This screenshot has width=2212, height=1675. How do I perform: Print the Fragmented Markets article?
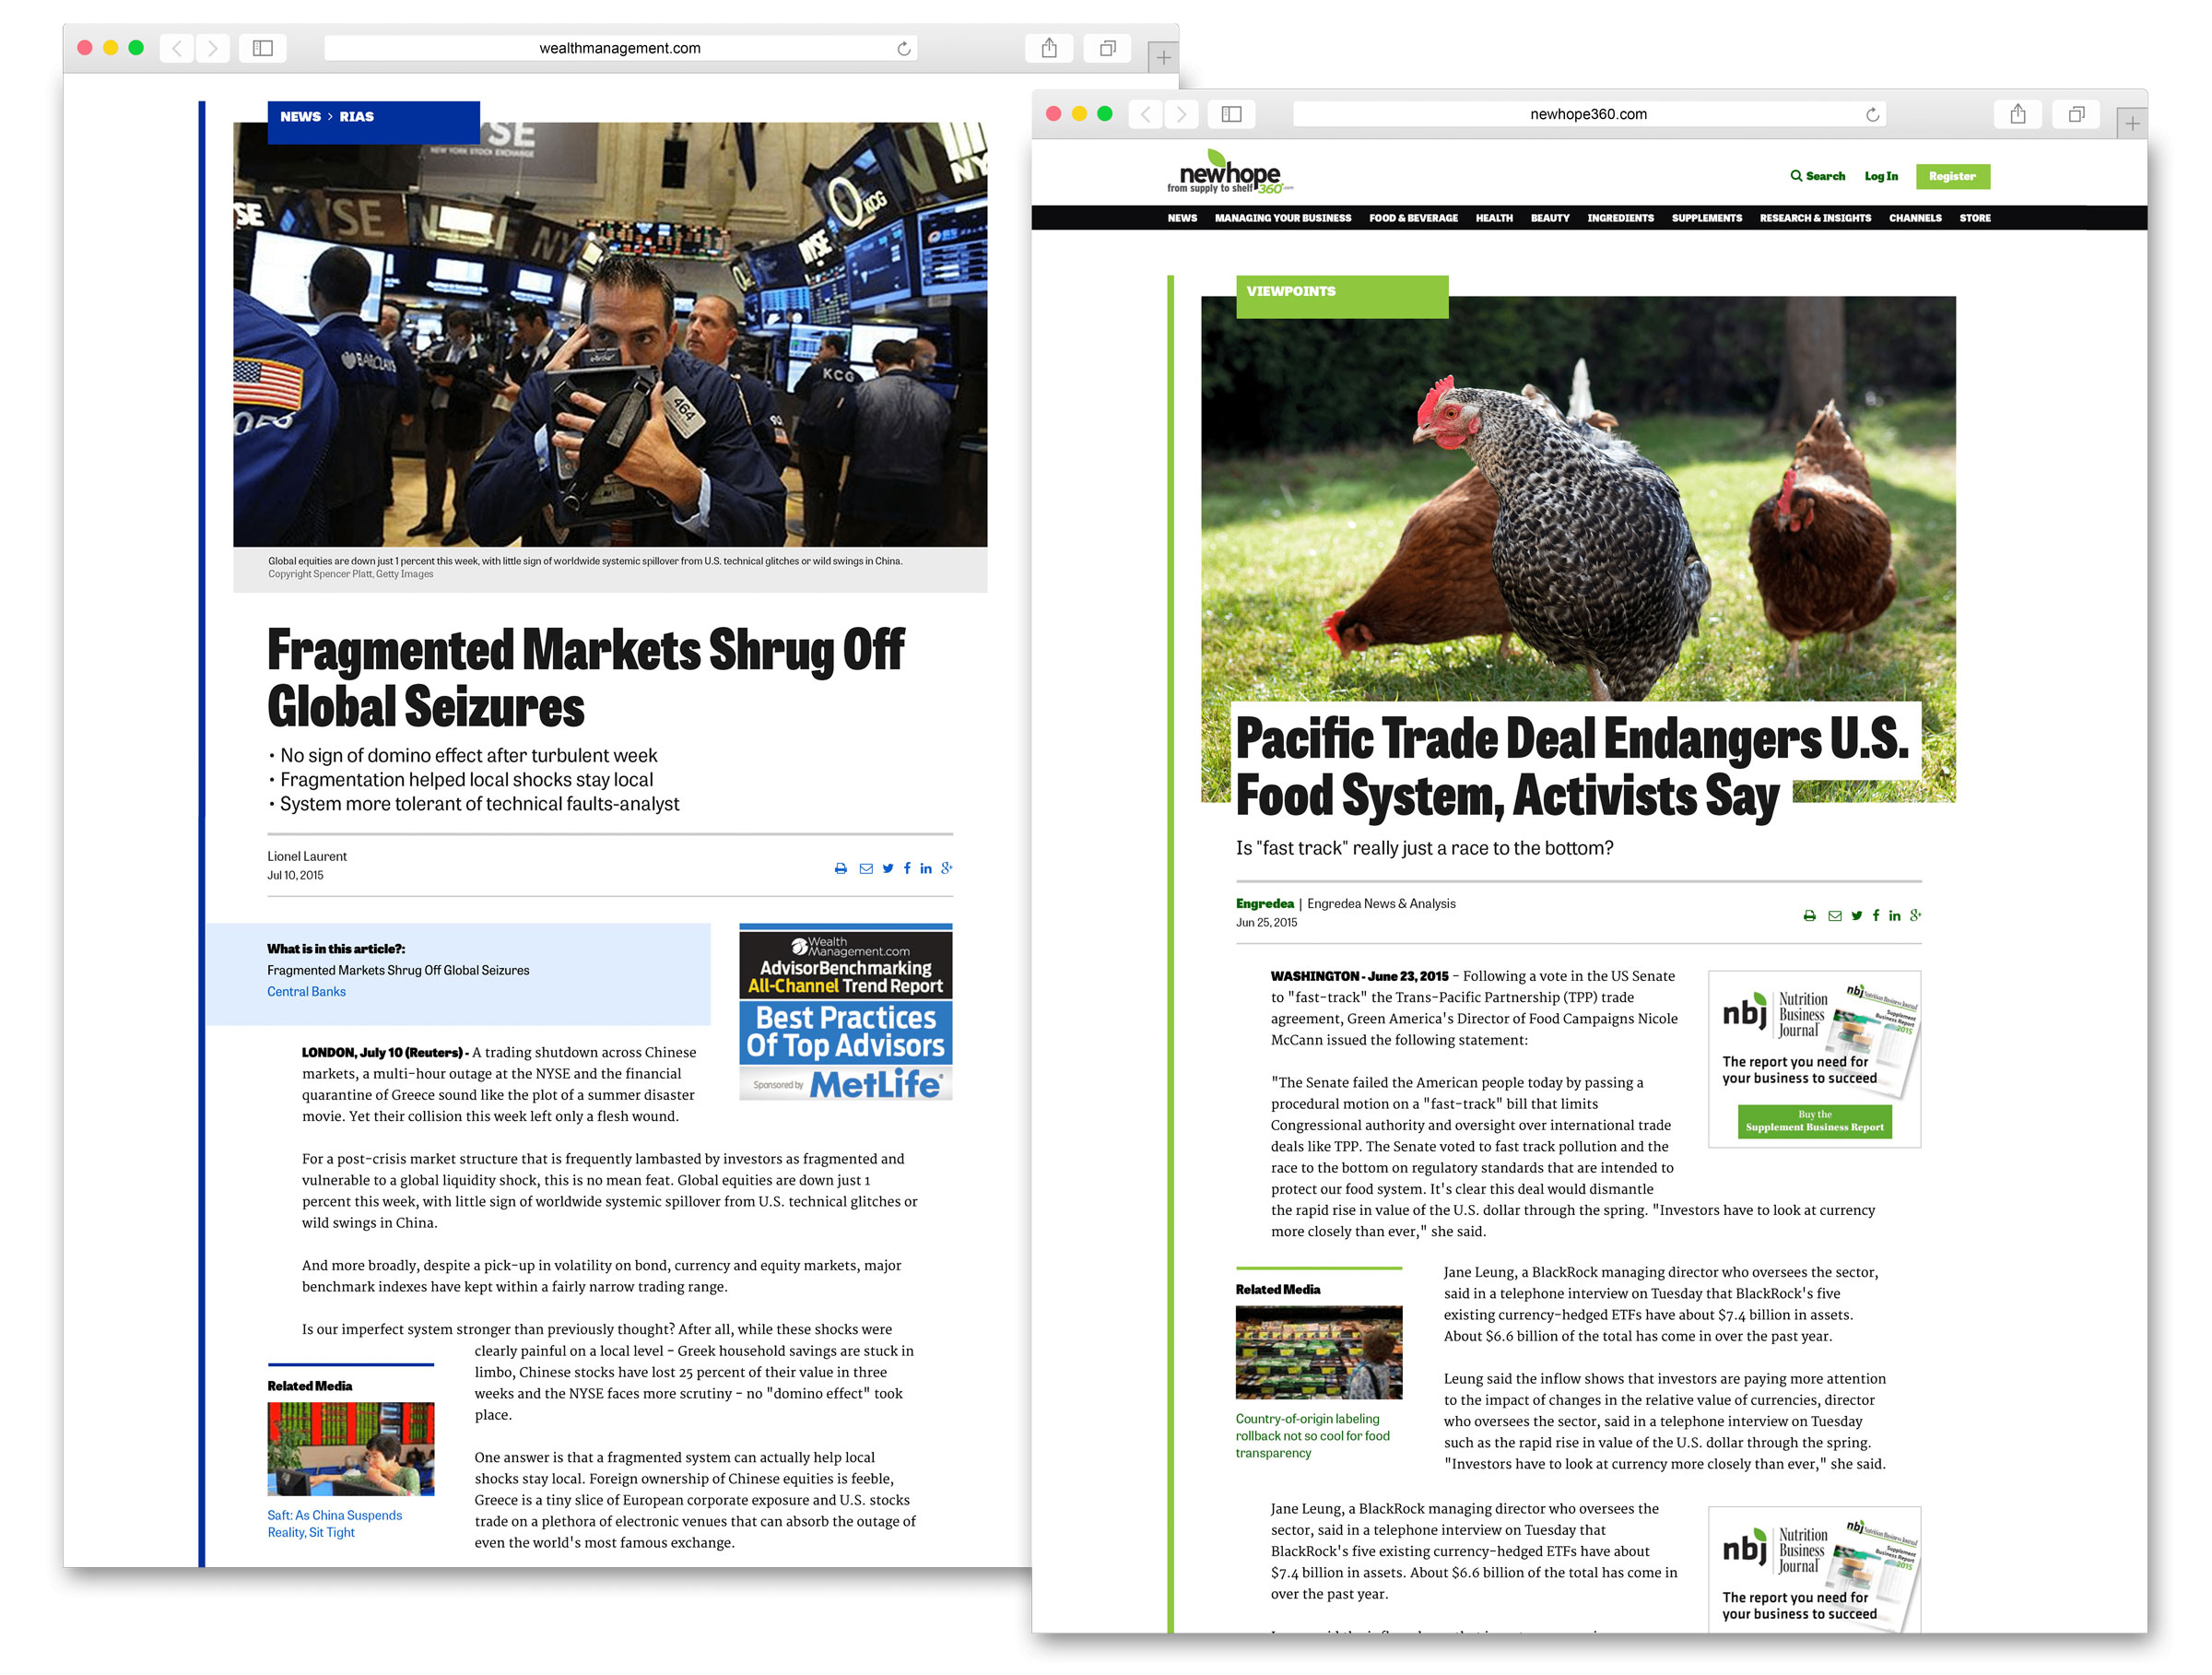pyautogui.click(x=841, y=869)
